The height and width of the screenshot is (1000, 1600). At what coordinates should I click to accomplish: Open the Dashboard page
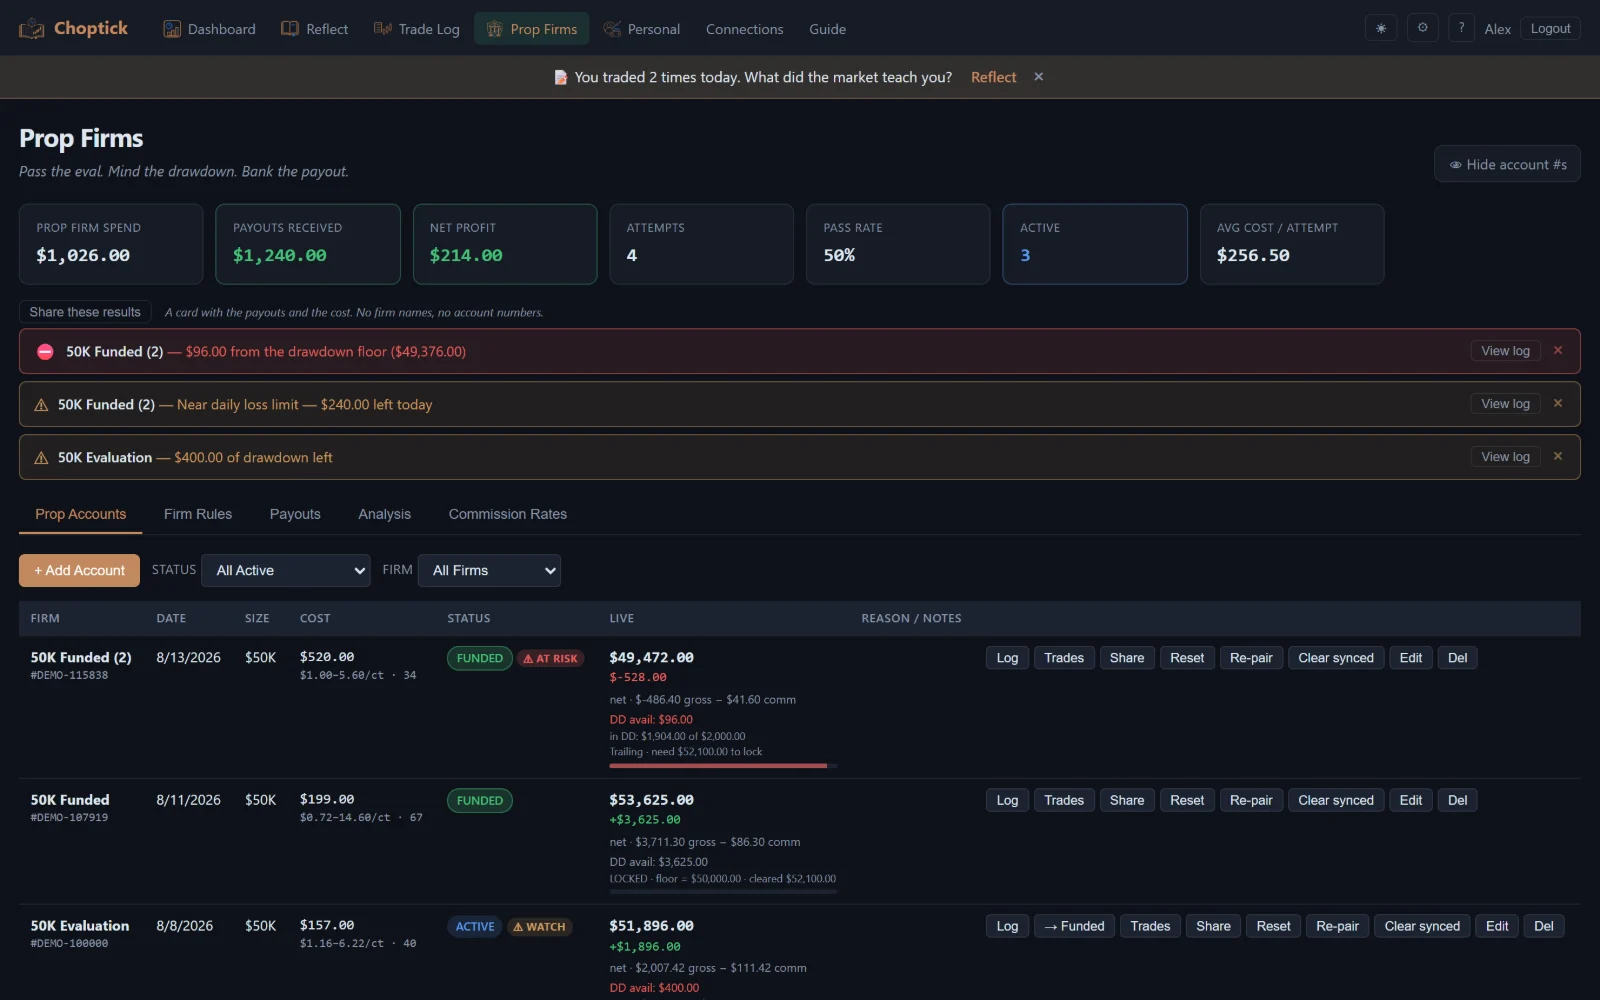pyautogui.click(x=209, y=29)
